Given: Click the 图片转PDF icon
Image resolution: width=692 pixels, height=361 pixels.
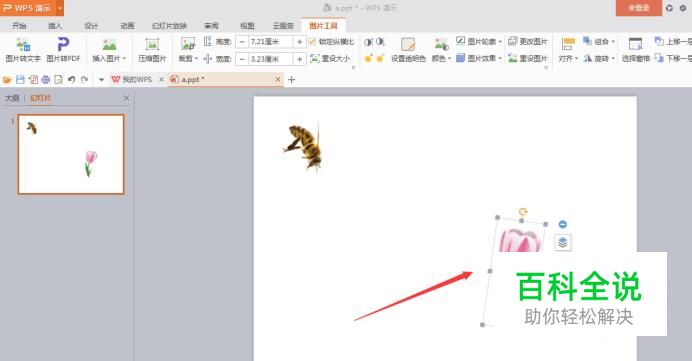Looking at the screenshot, I should click(63, 45).
